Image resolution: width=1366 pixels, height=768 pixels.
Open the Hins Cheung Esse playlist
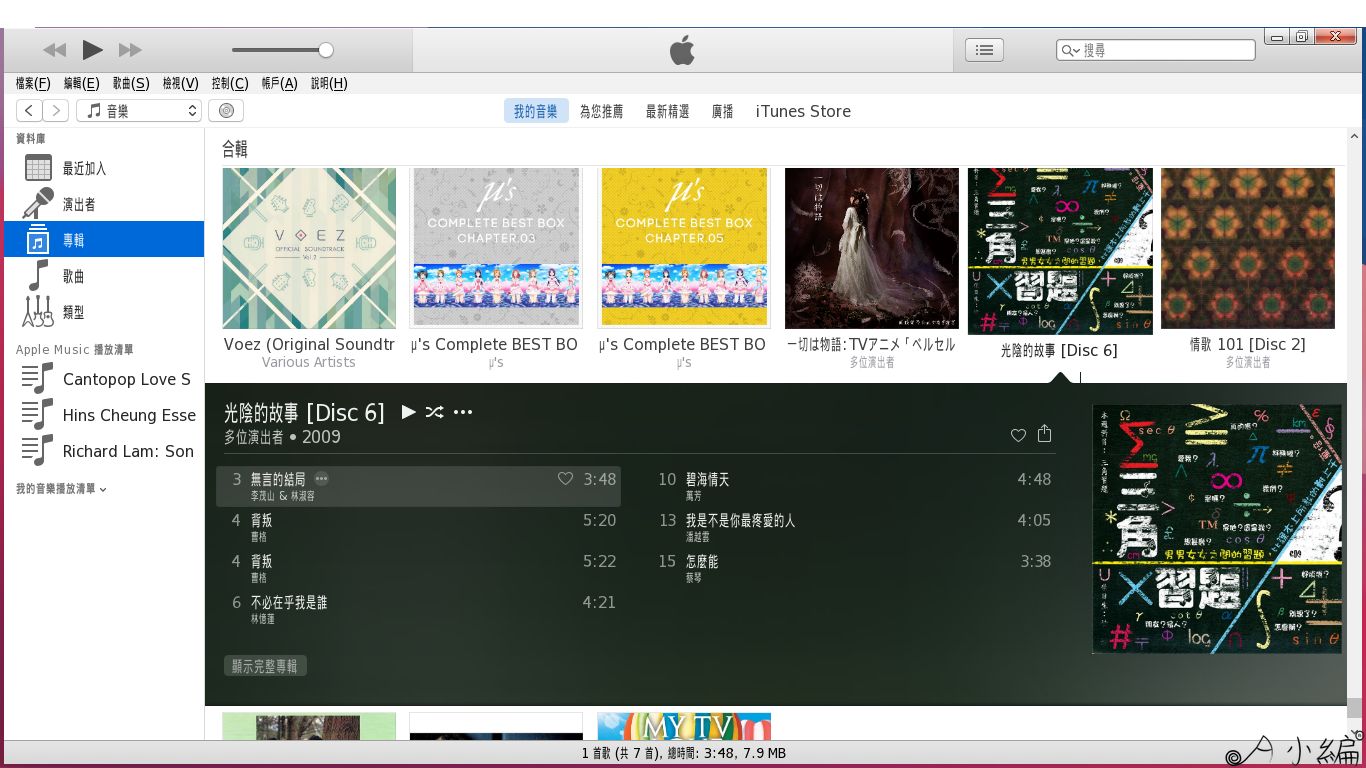[104, 415]
